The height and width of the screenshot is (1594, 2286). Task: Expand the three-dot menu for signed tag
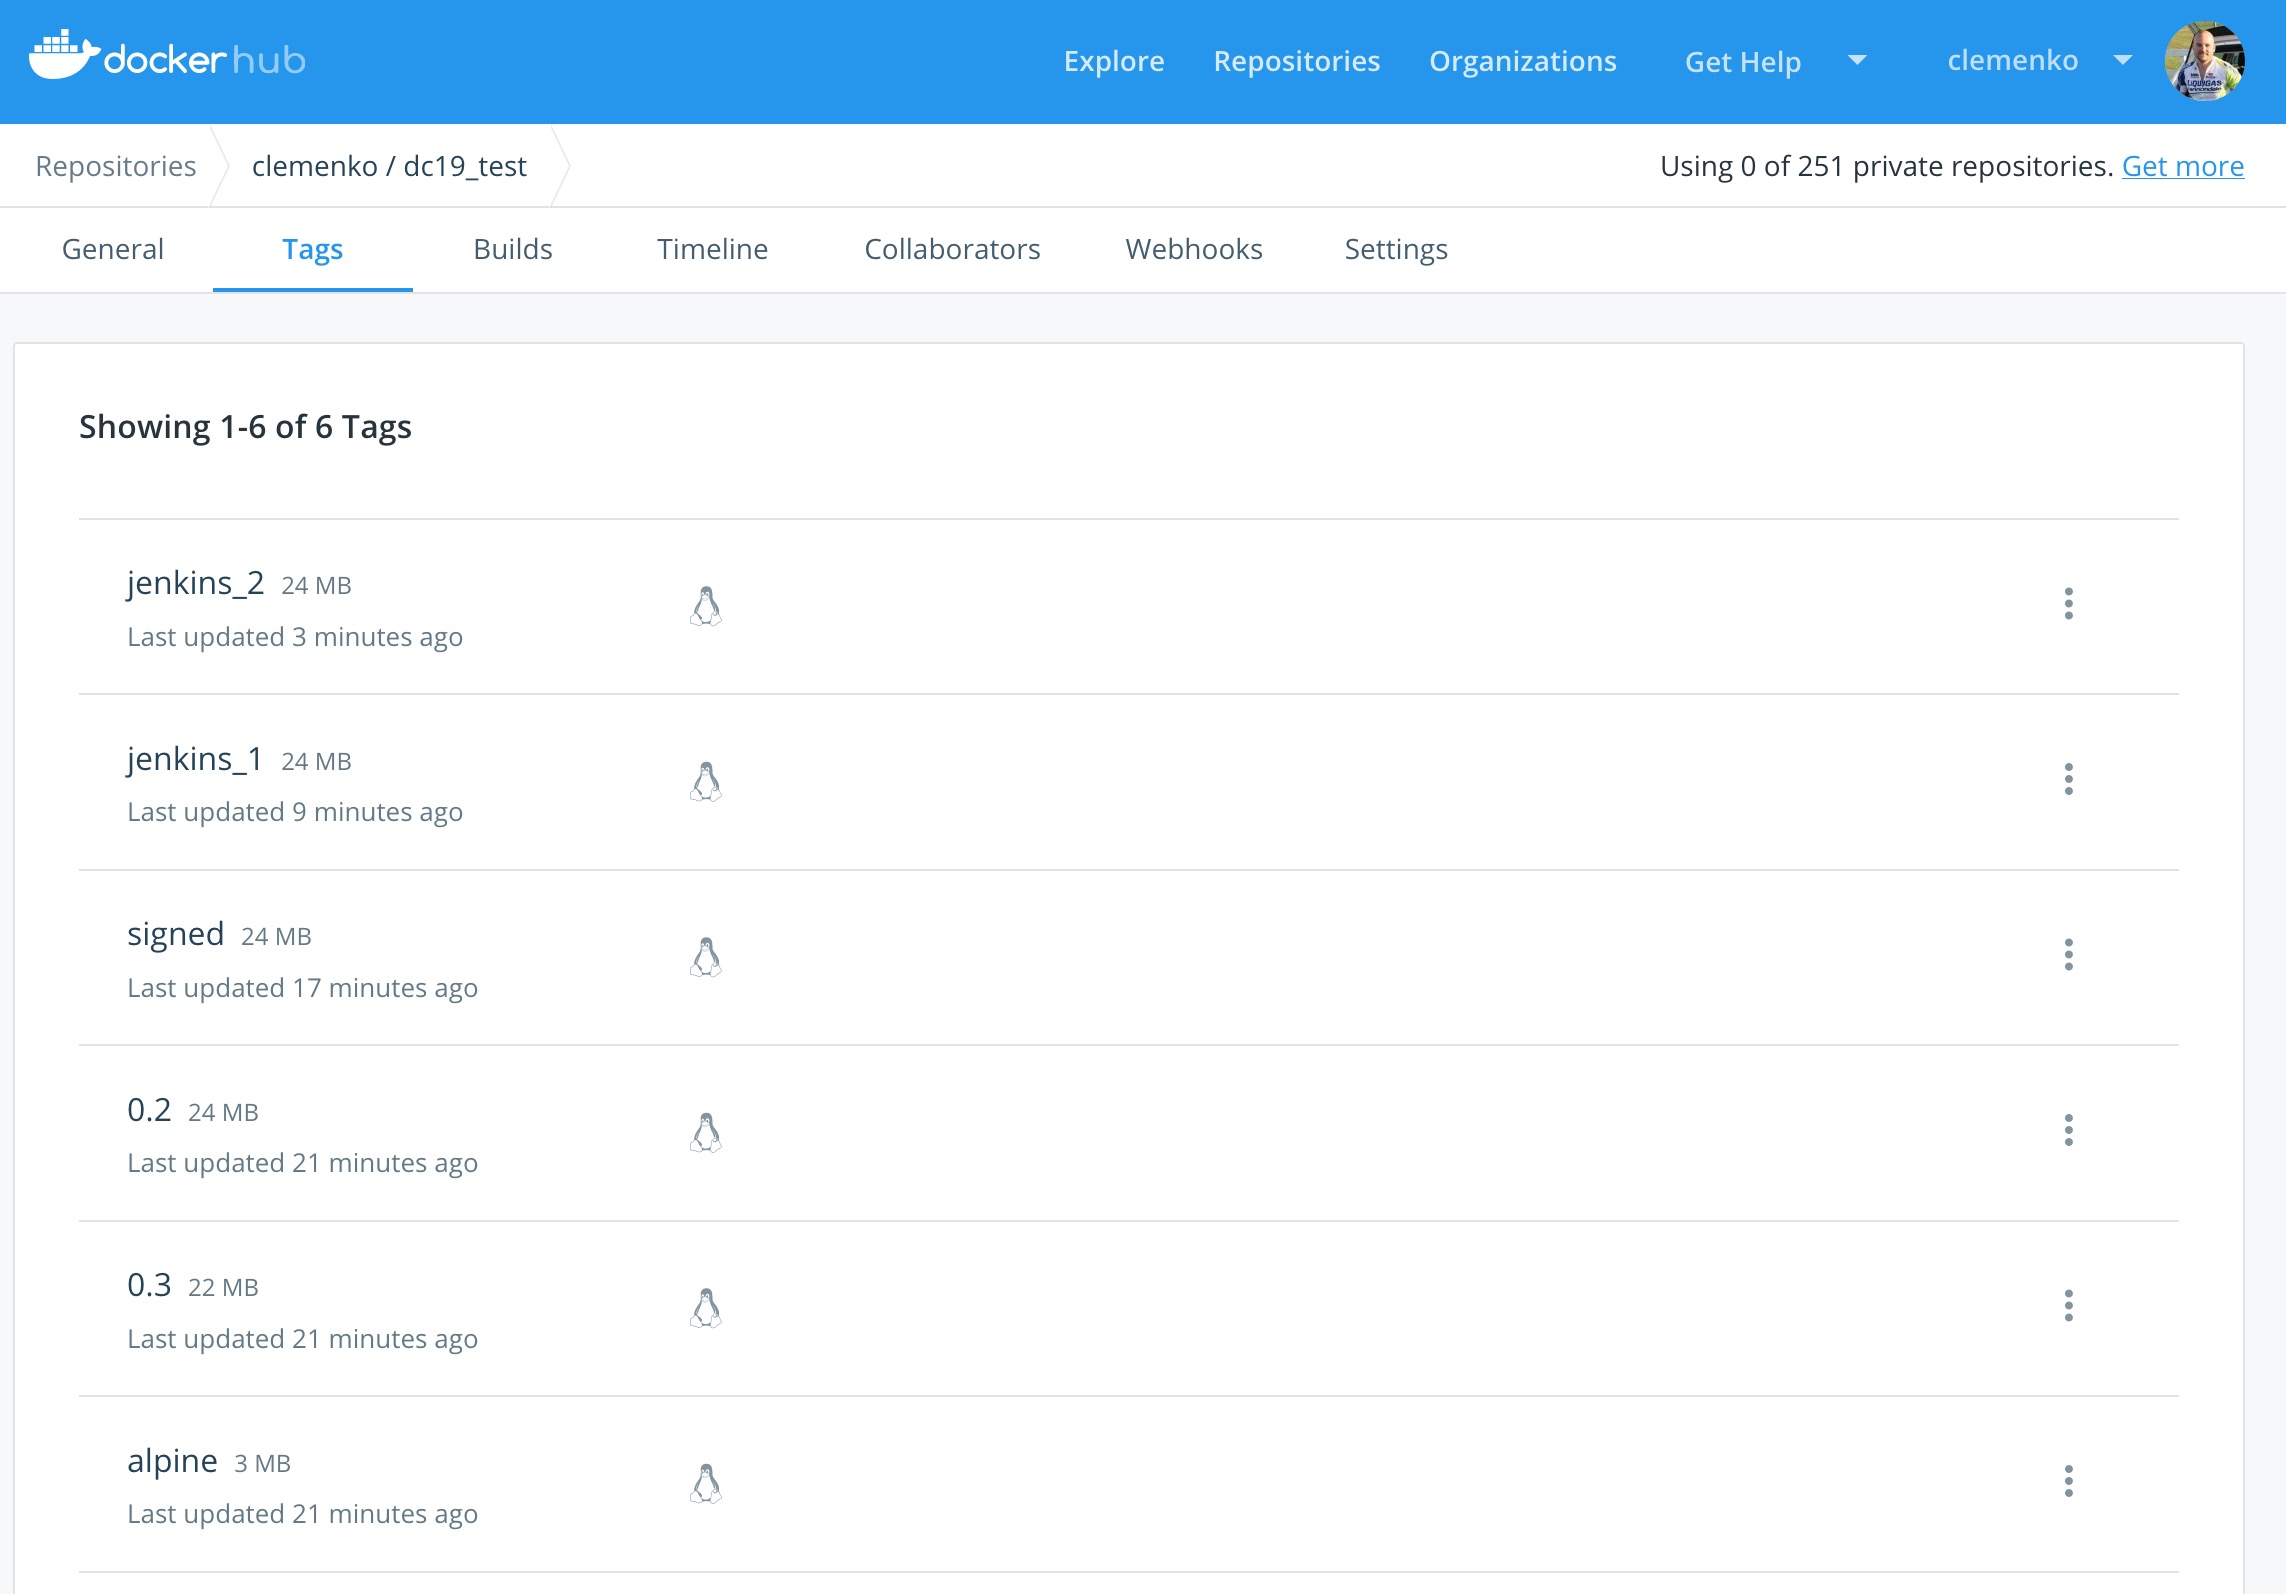point(2069,955)
